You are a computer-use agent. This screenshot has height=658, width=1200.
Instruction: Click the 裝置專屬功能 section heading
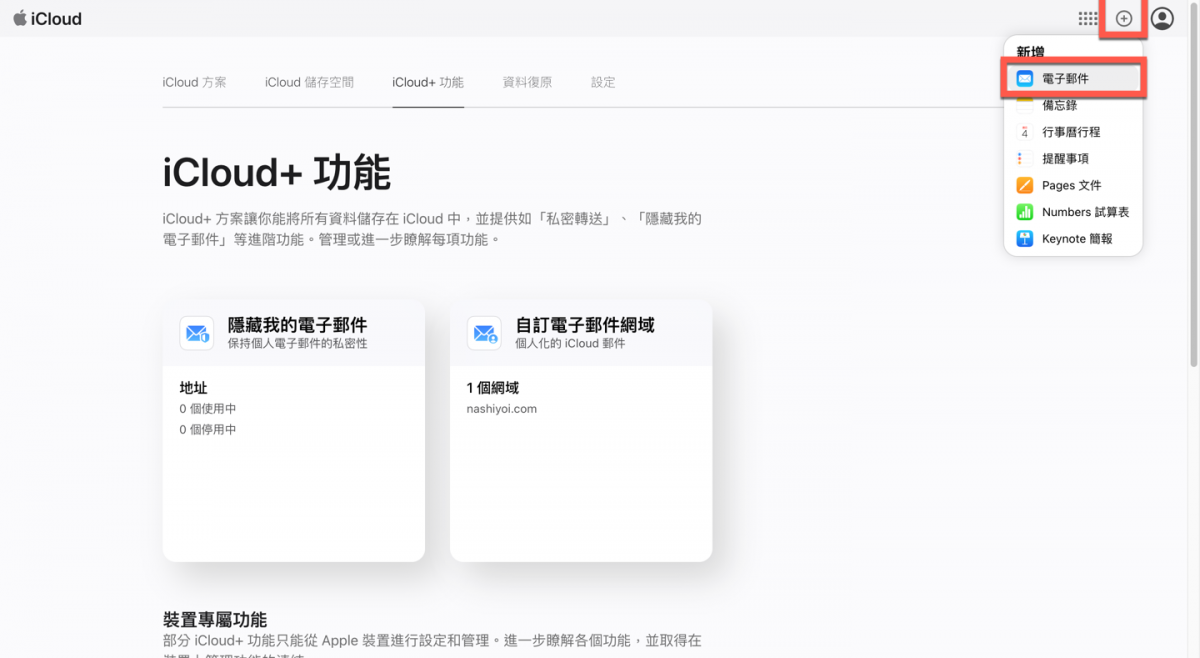tap(215, 620)
